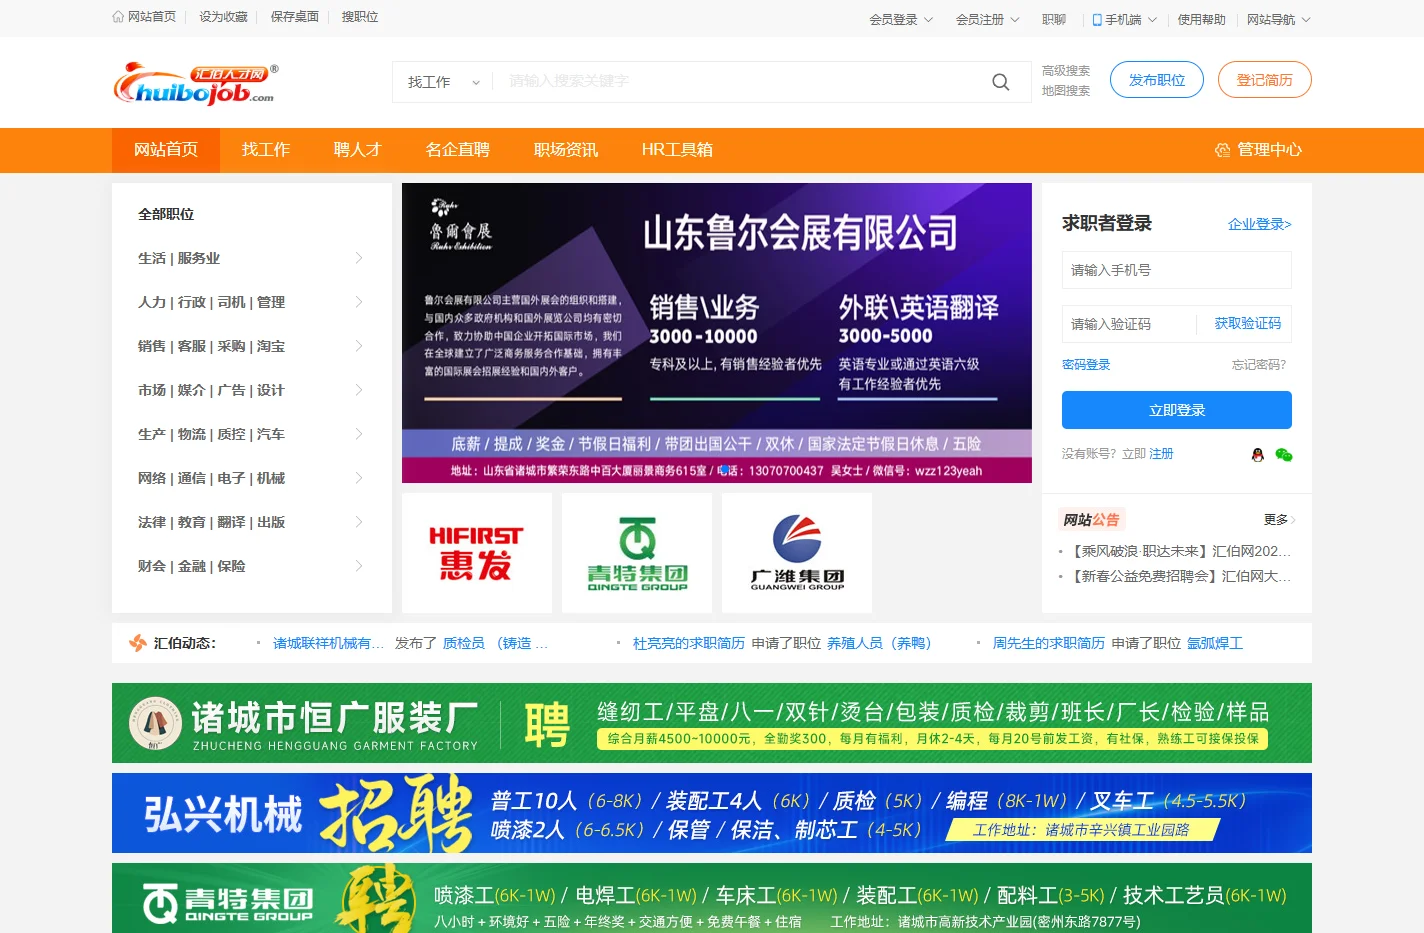Open 乘风破浪 职达未来 announcement
The height and width of the screenshot is (933, 1424).
click(1181, 551)
